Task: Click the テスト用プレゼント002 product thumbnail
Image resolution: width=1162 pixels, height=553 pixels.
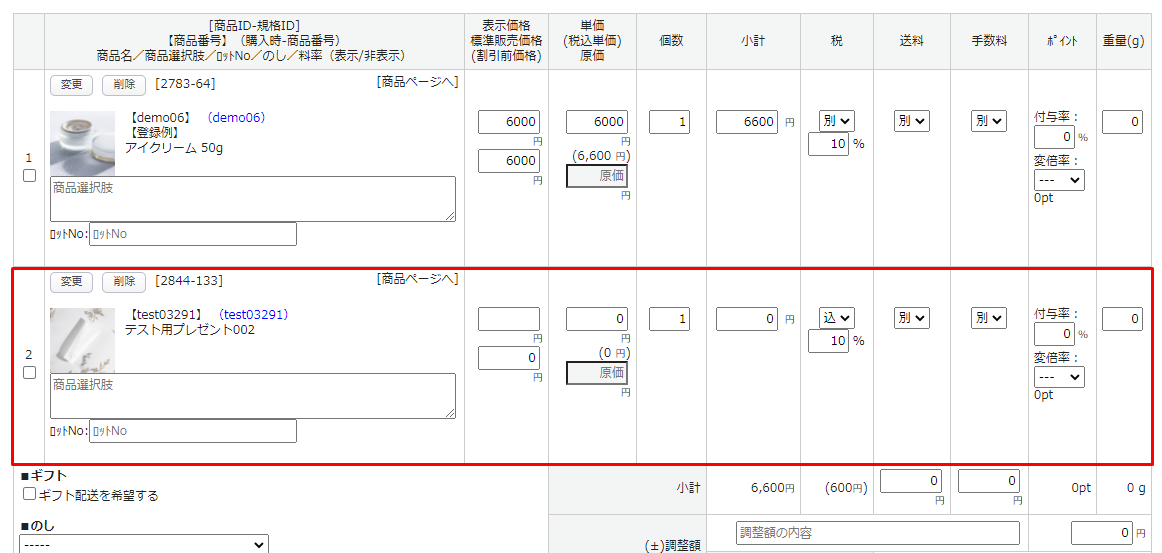Action: (x=82, y=340)
